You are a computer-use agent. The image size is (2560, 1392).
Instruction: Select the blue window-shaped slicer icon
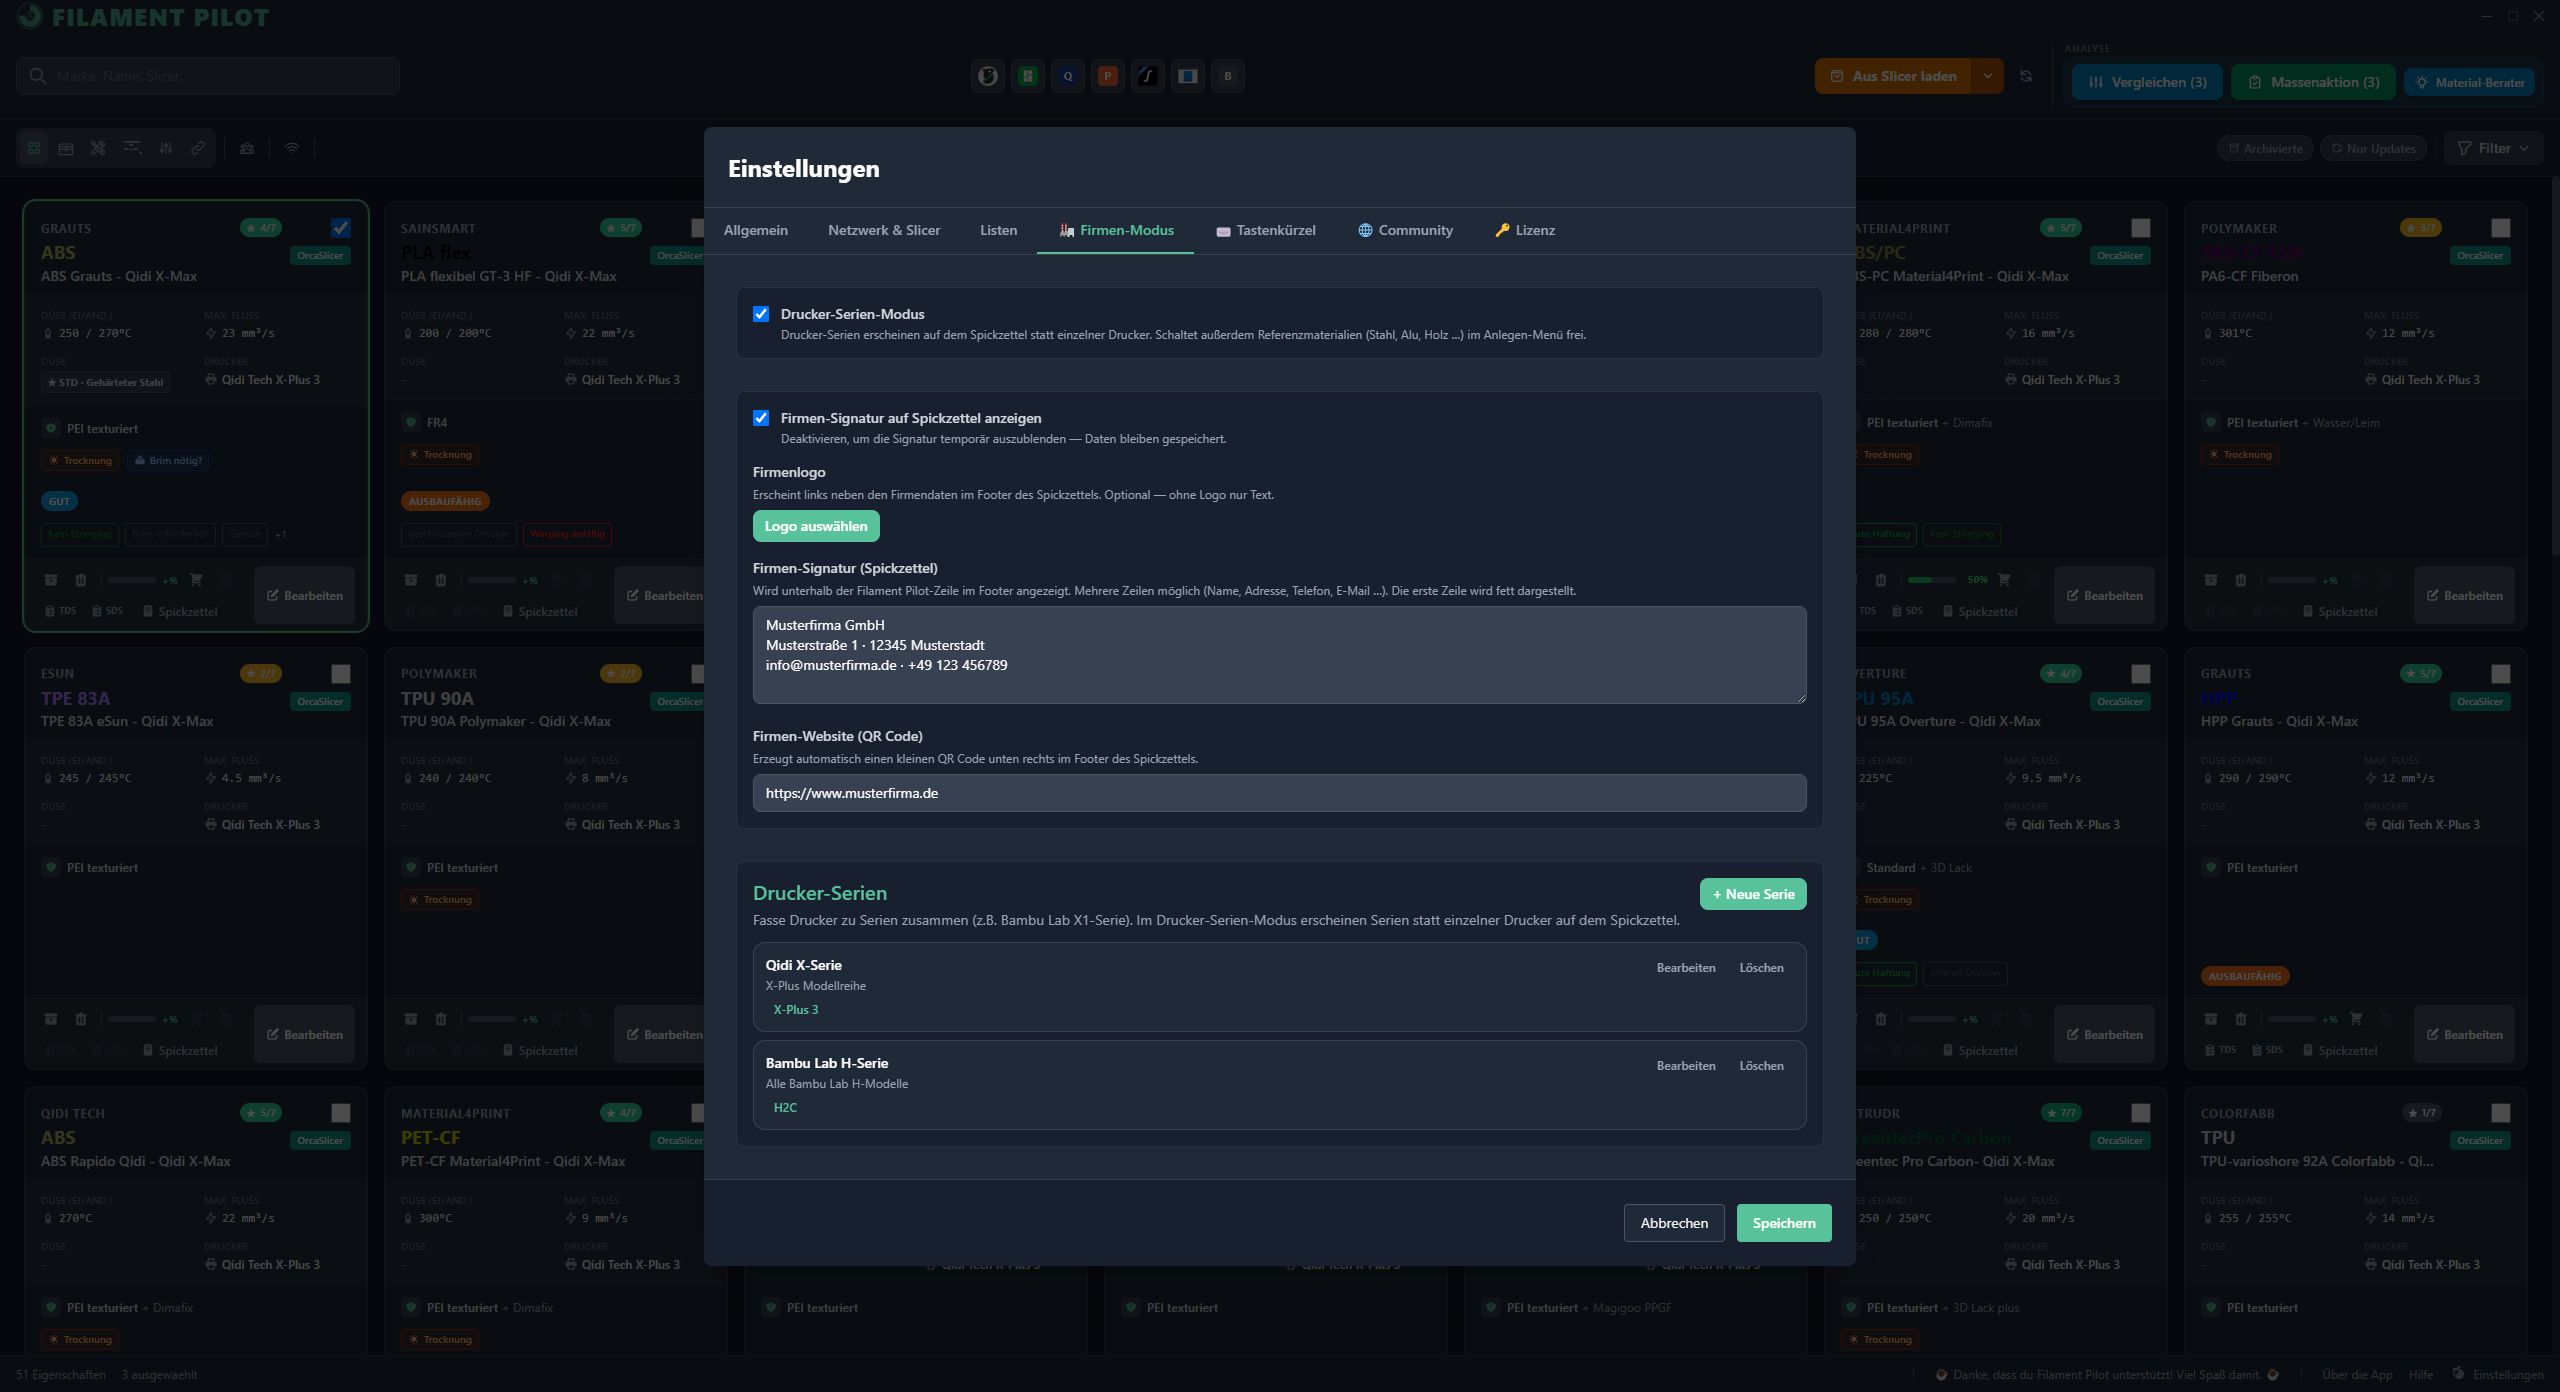(x=1188, y=76)
